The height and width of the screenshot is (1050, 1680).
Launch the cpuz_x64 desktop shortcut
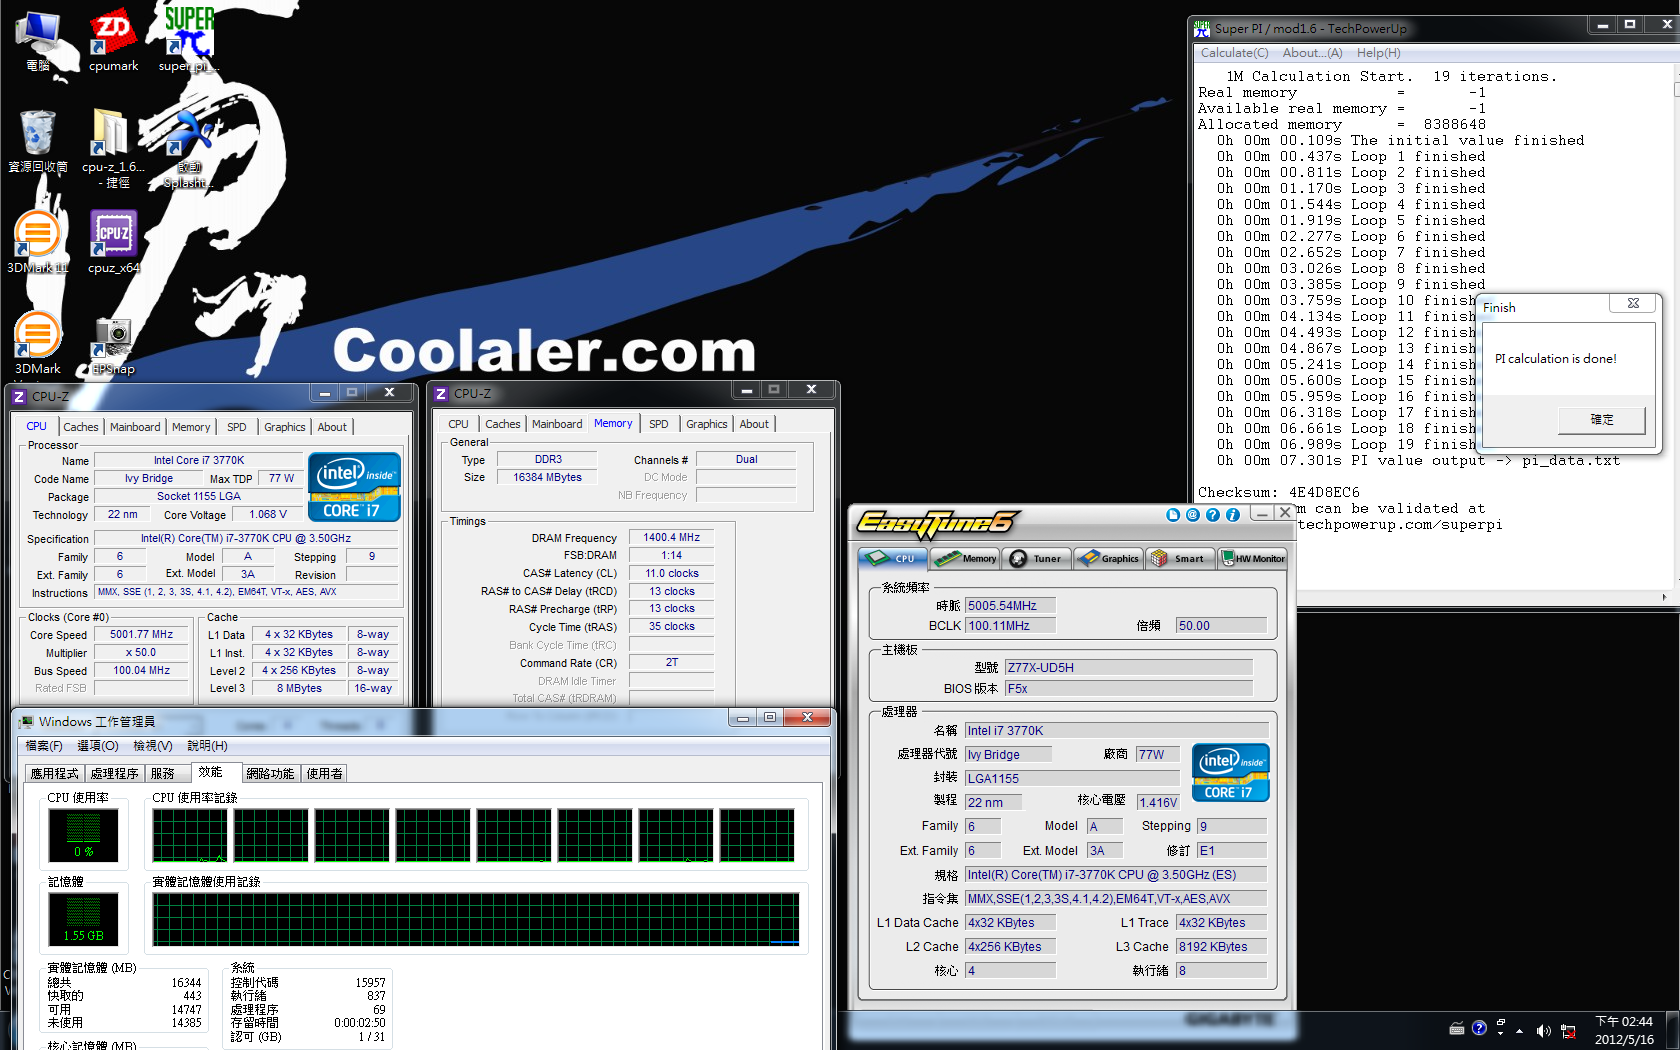click(113, 242)
